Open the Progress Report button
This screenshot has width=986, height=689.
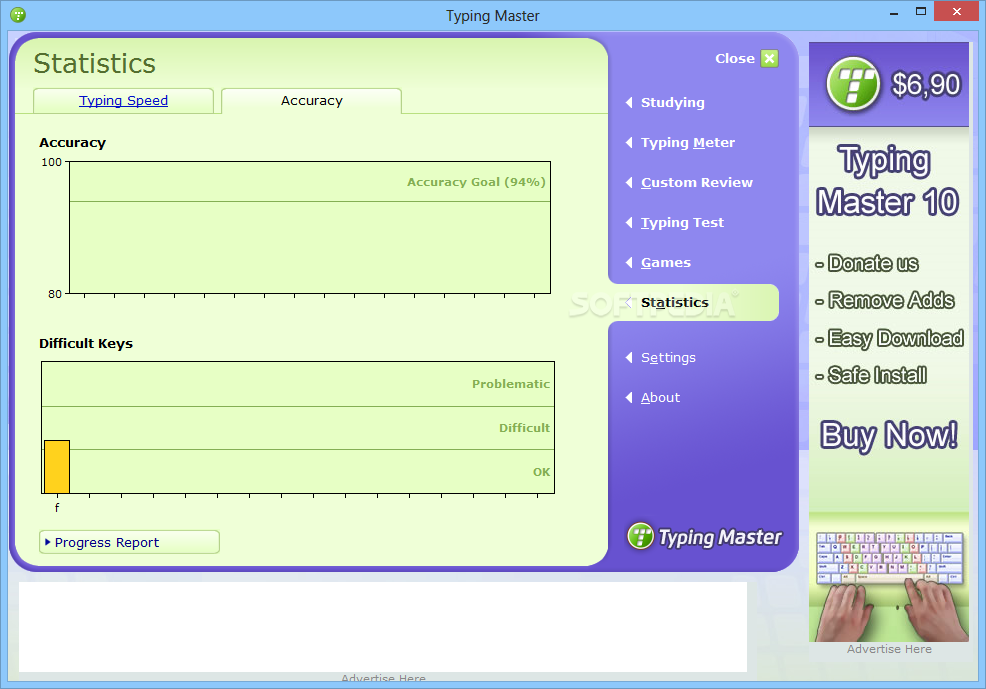click(130, 542)
